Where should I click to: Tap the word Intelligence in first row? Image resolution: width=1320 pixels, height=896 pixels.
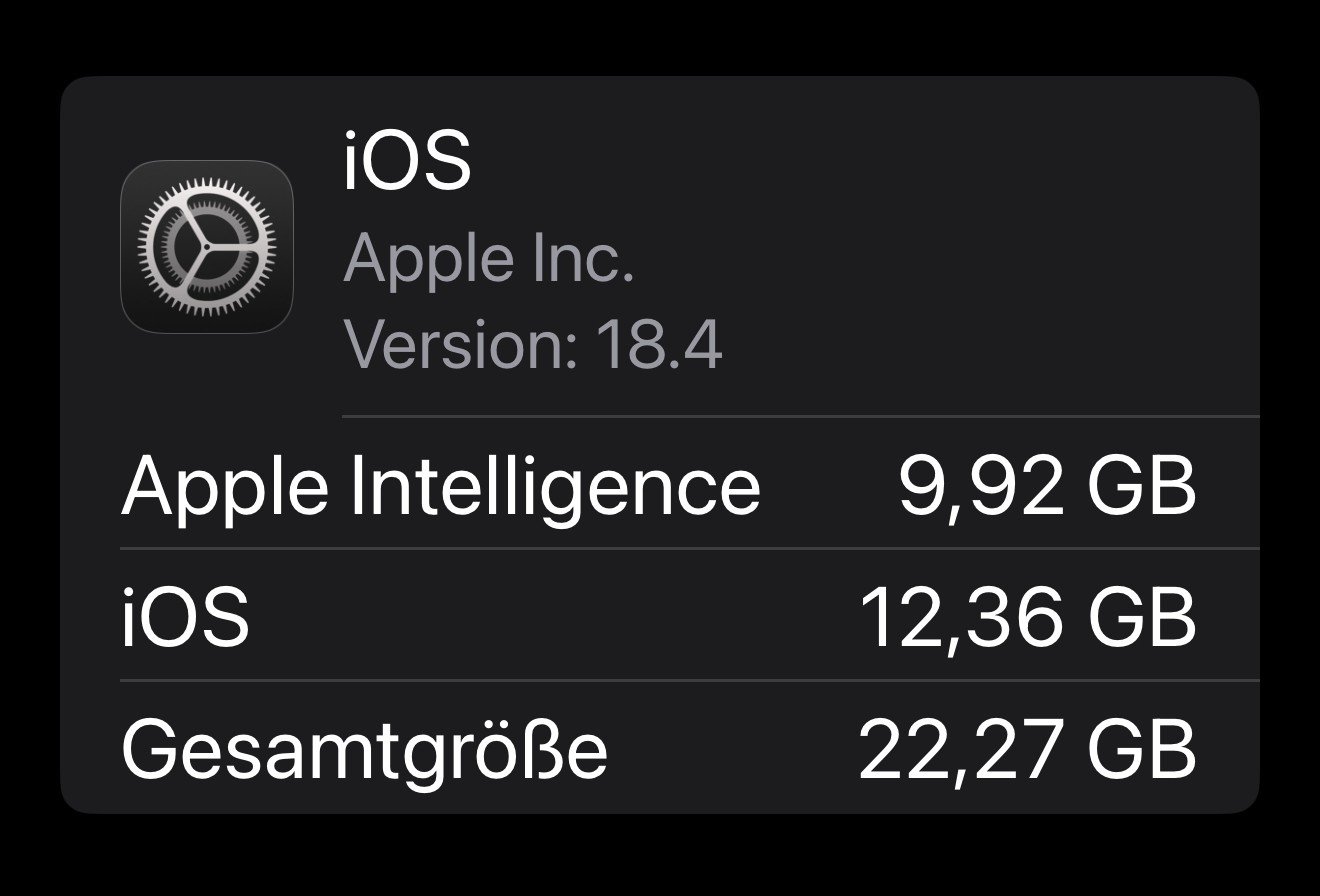[x=555, y=486]
